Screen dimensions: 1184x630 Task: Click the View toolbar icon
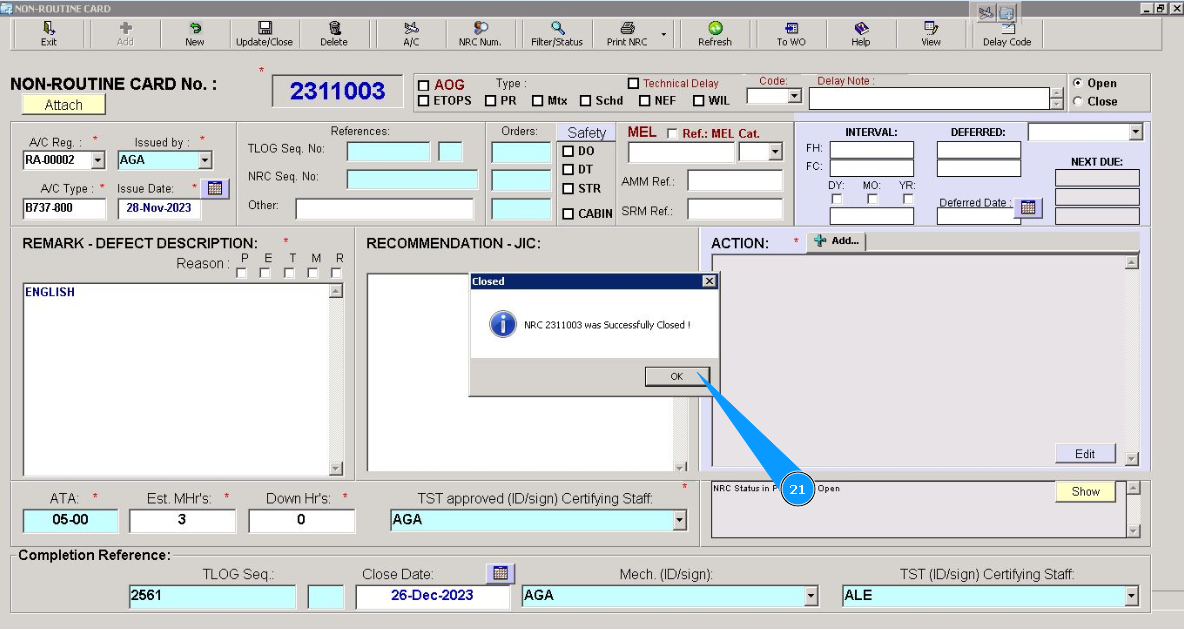click(x=931, y=34)
